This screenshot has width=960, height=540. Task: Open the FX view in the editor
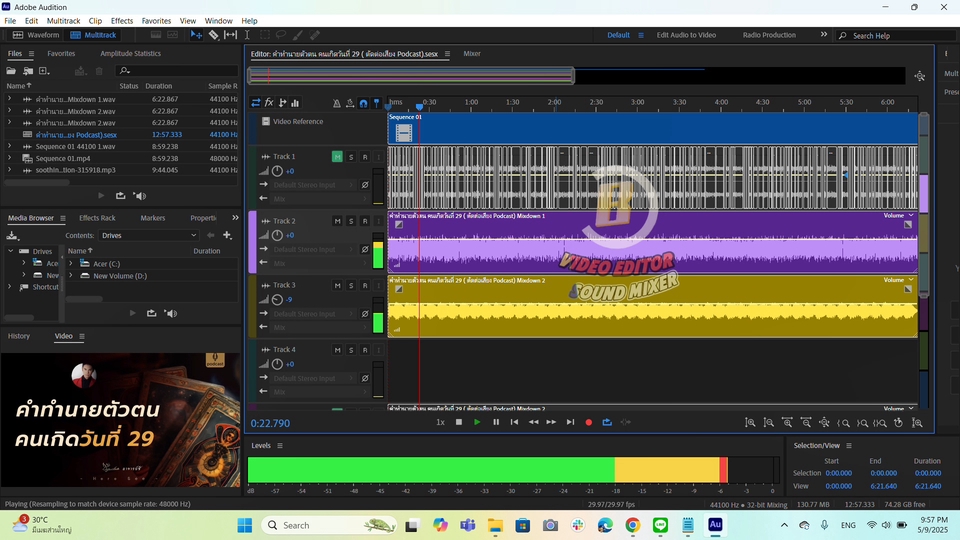click(269, 103)
